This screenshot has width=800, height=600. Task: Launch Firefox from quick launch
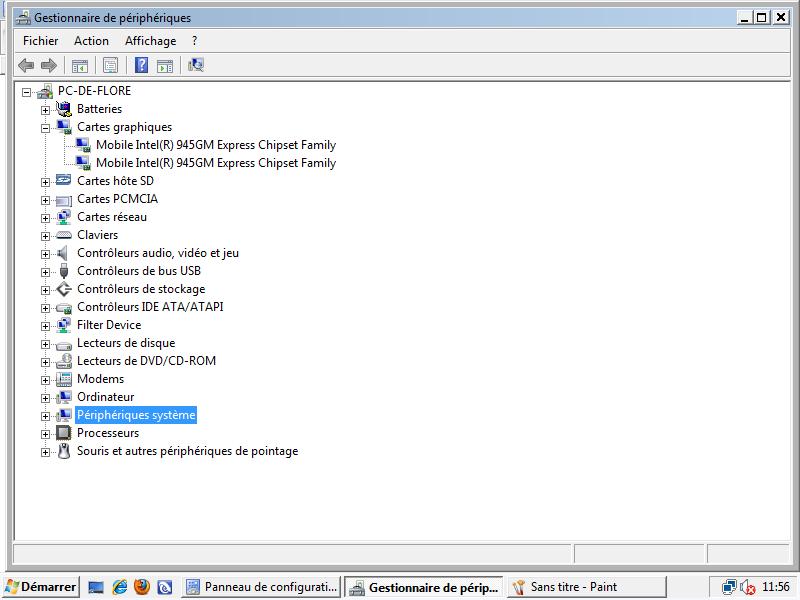142,587
